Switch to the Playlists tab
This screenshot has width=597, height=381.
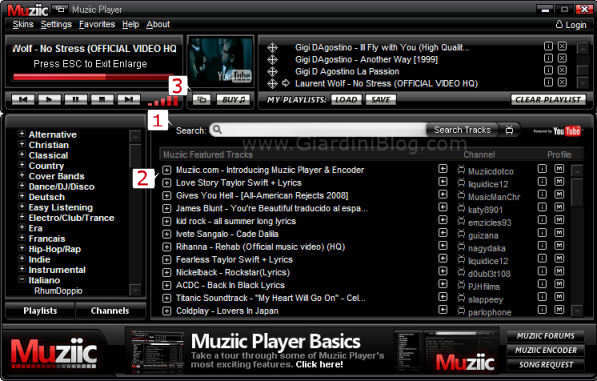pos(40,311)
